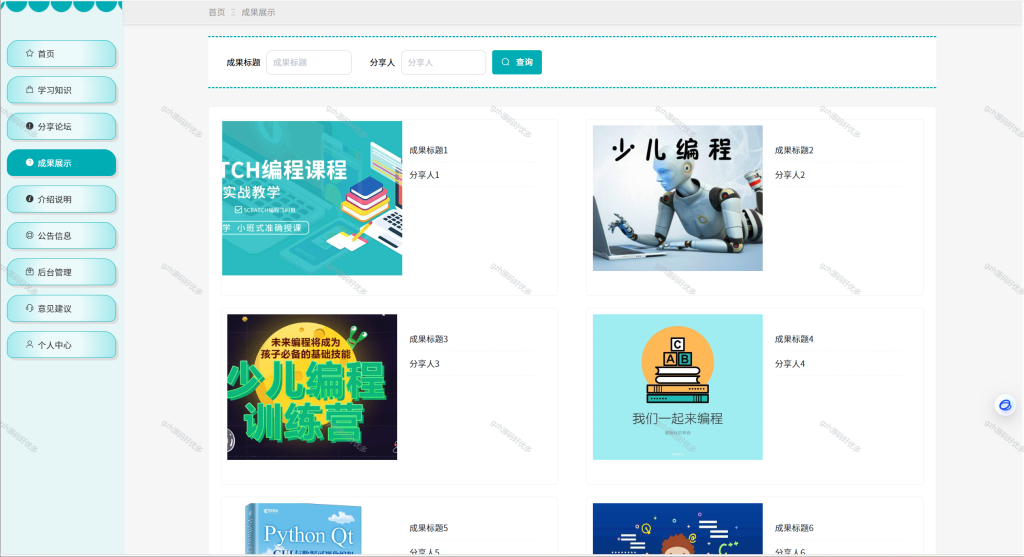The height and width of the screenshot is (557, 1024).
Task: Open the Python Qt book thumbnail
Action: coord(303,529)
